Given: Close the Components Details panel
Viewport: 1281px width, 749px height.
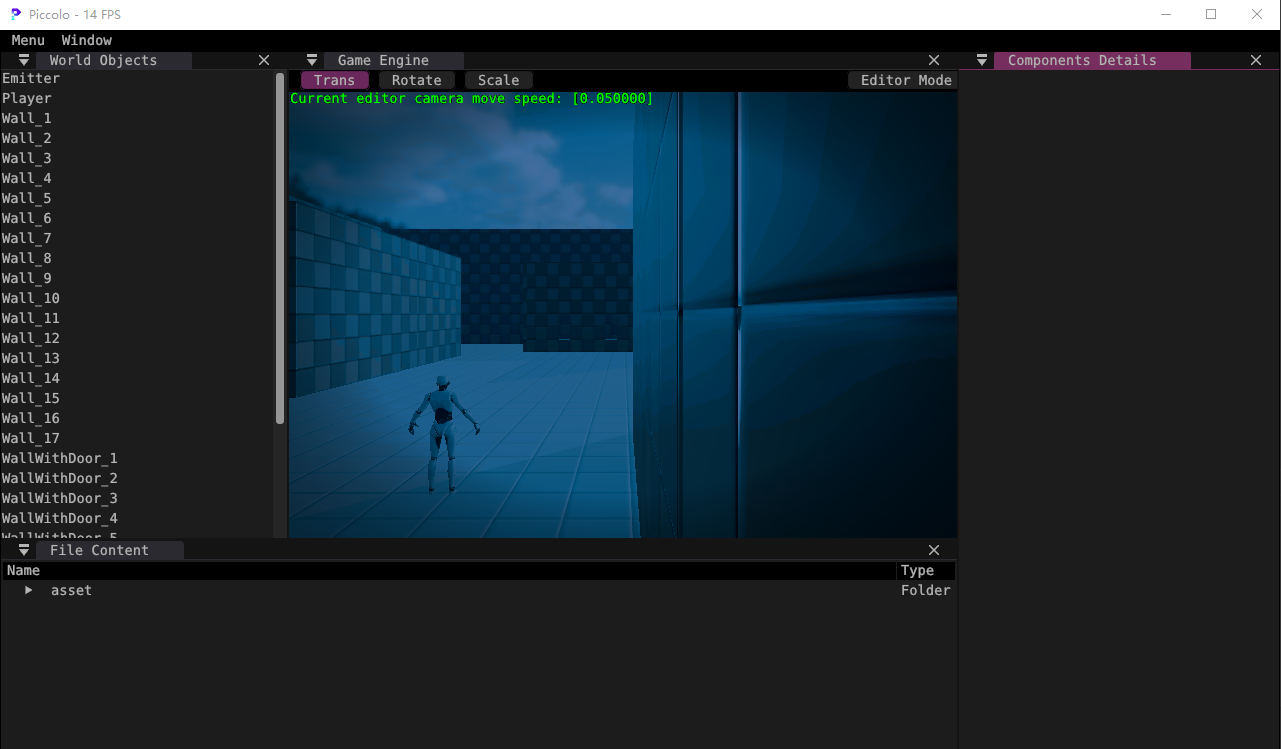Looking at the screenshot, I should click(1256, 60).
